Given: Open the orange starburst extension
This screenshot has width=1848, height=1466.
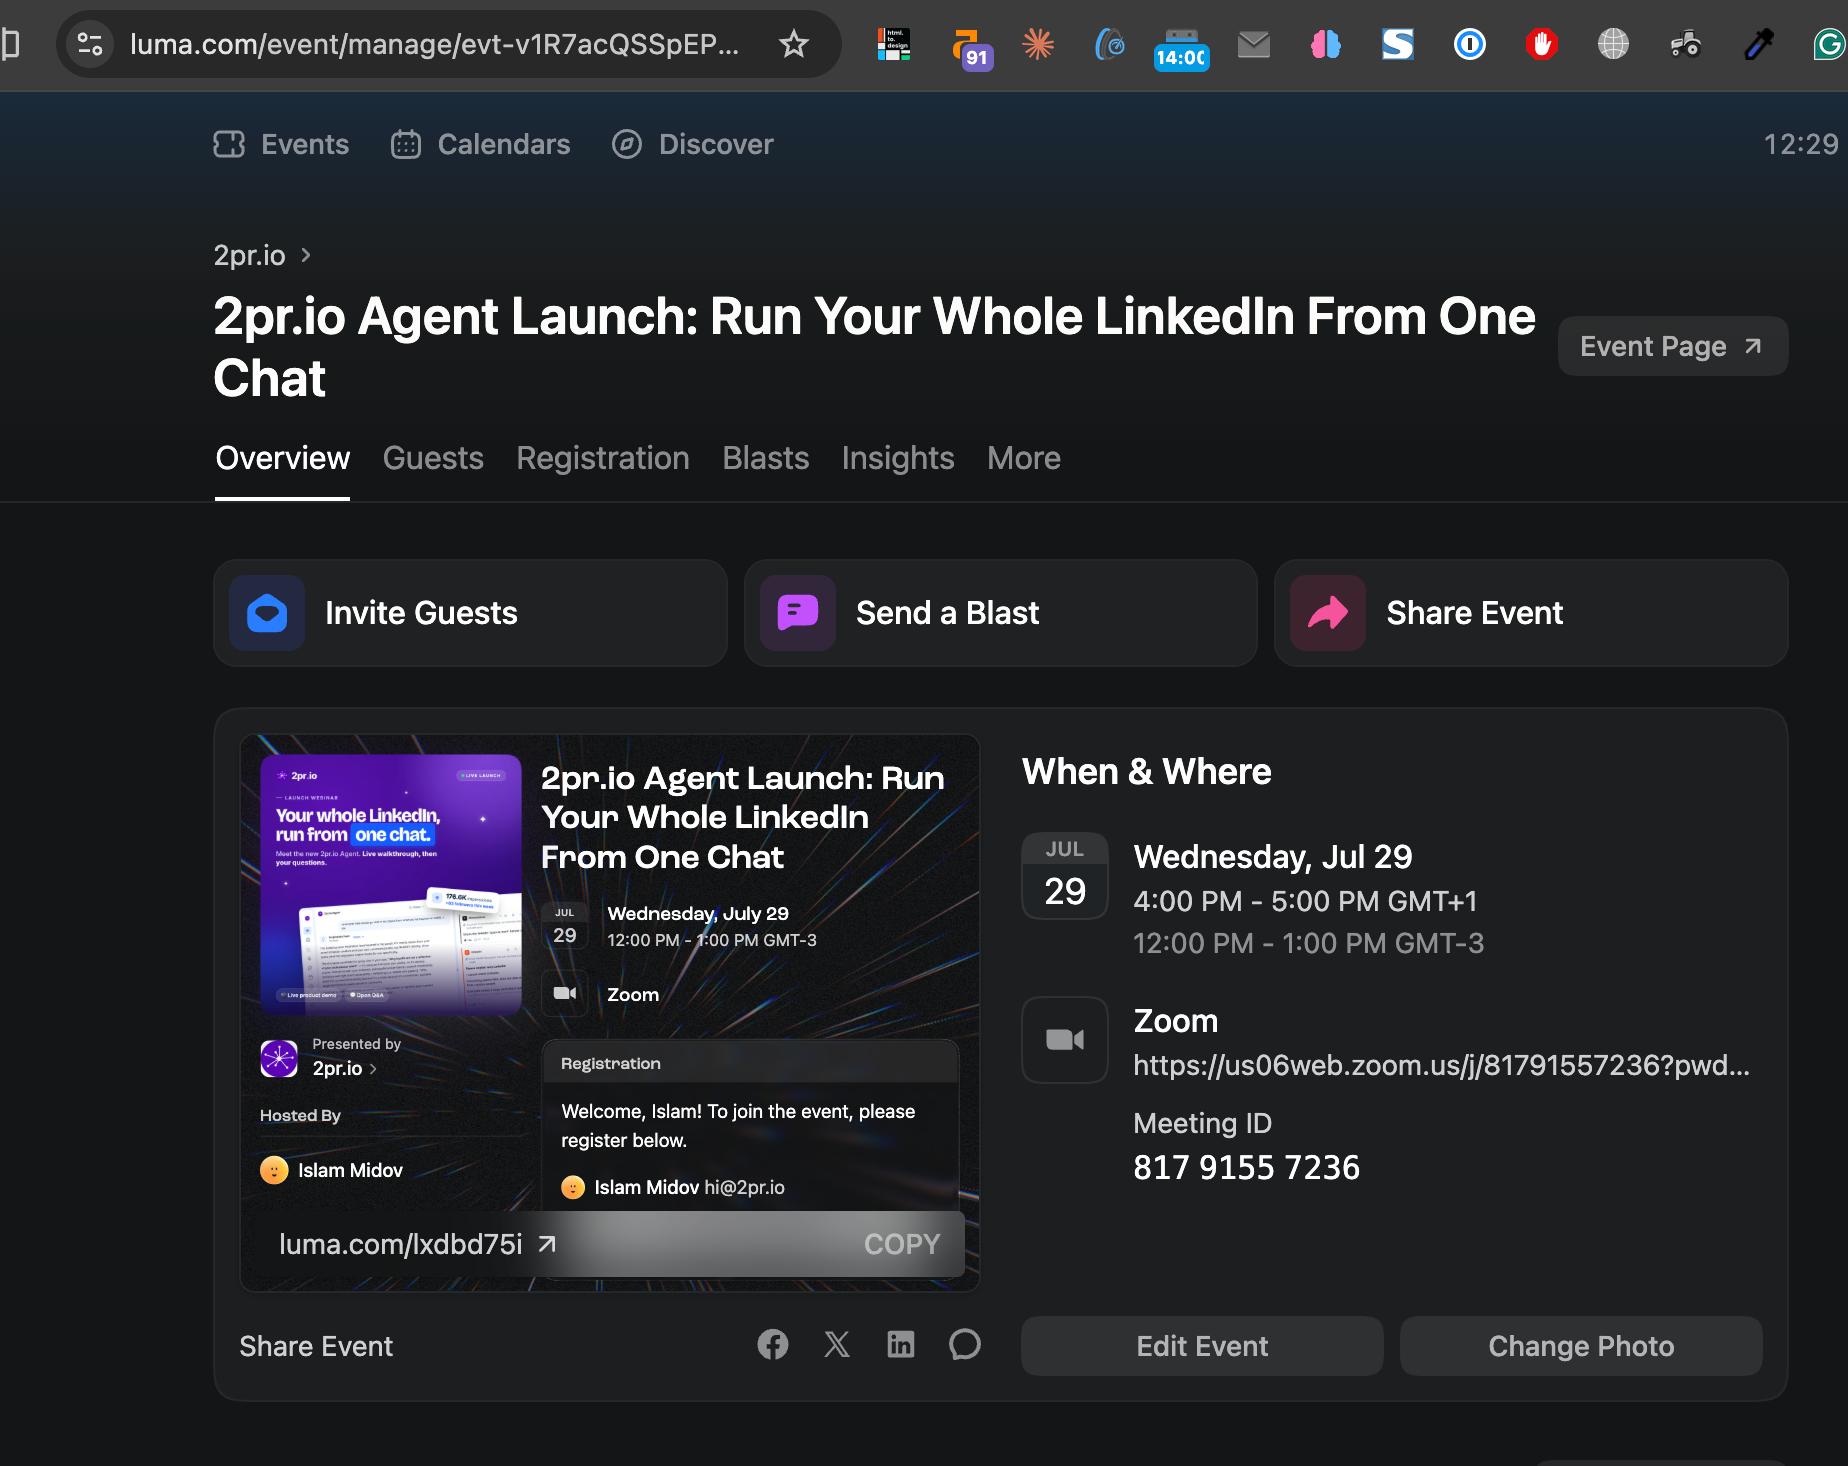Looking at the screenshot, I should click(x=1038, y=44).
